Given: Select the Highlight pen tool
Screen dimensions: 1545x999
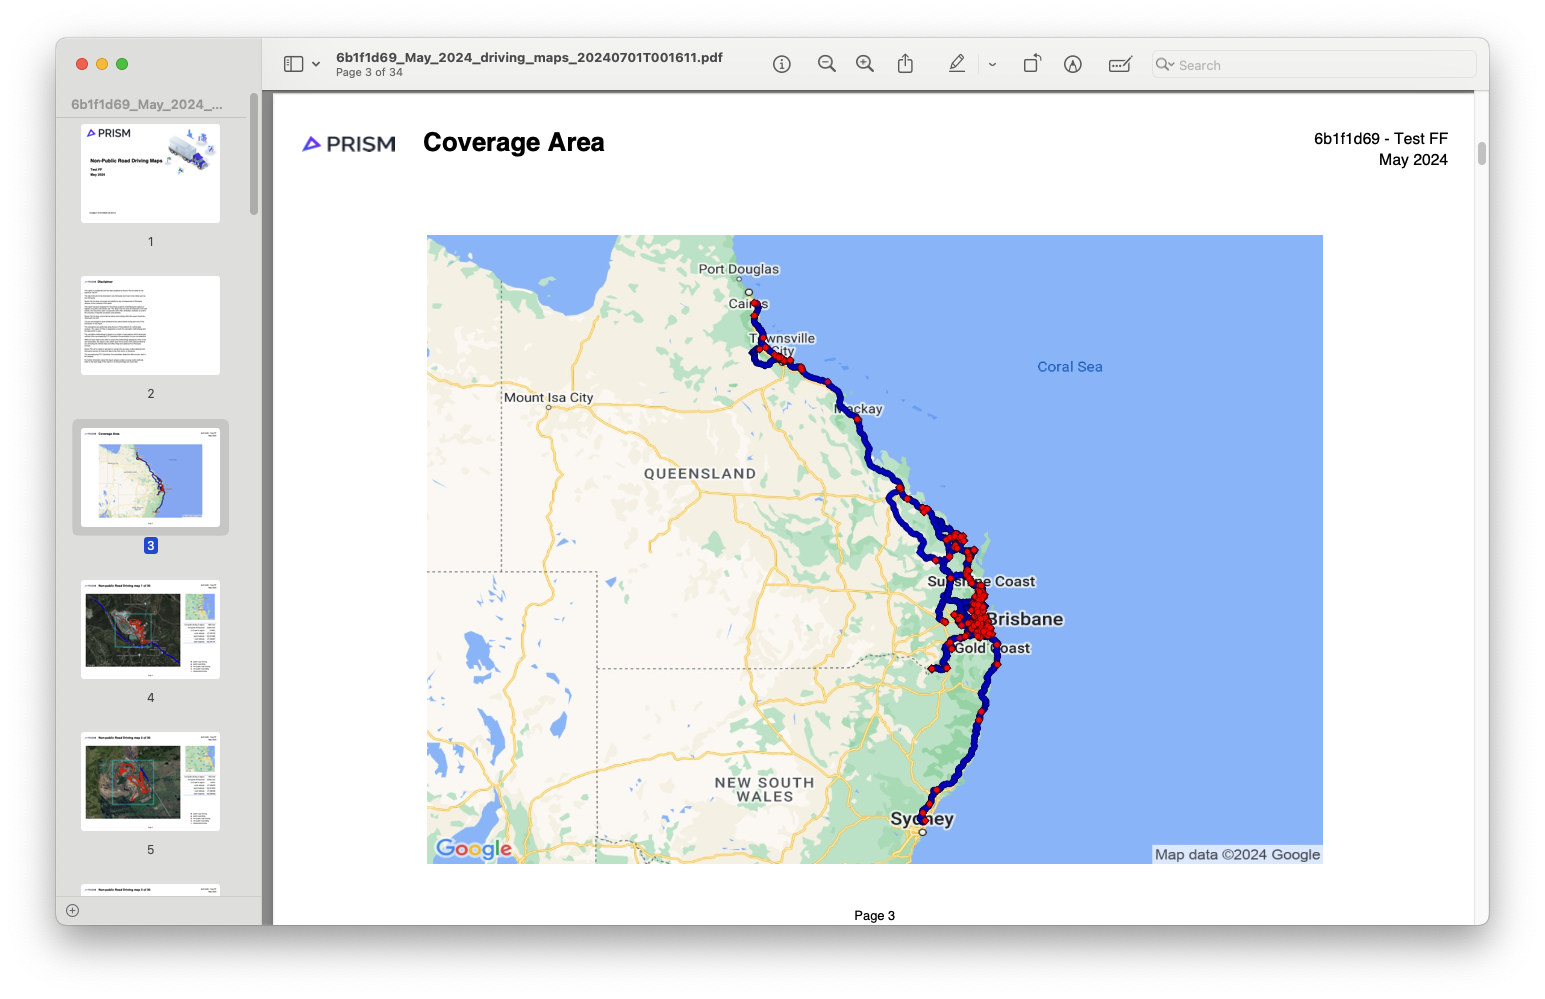Looking at the screenshot, I should coord(957,64).
